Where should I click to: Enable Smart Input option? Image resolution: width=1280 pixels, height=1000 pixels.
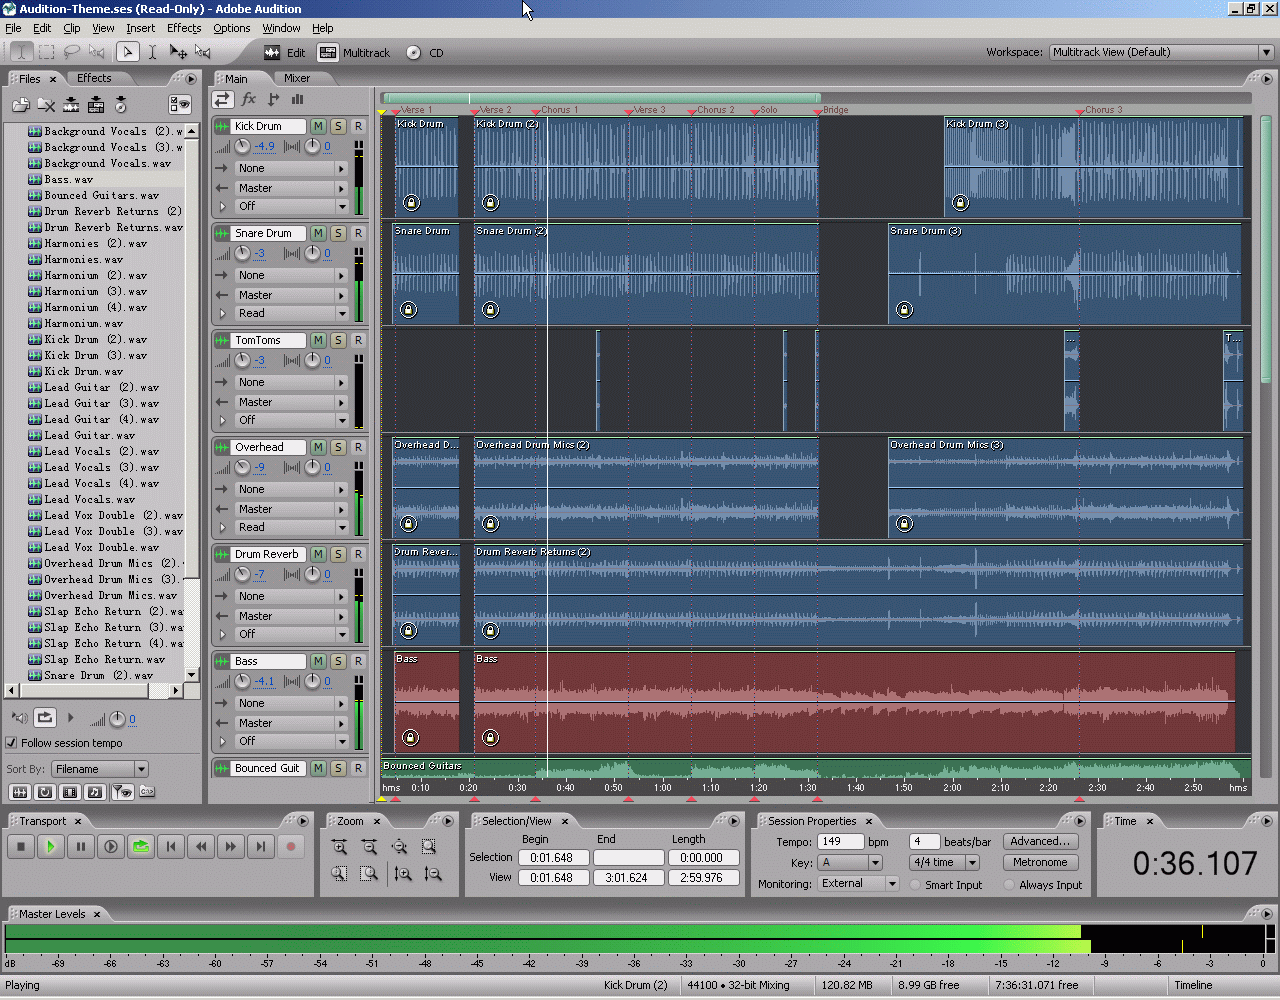click(915, 885)
